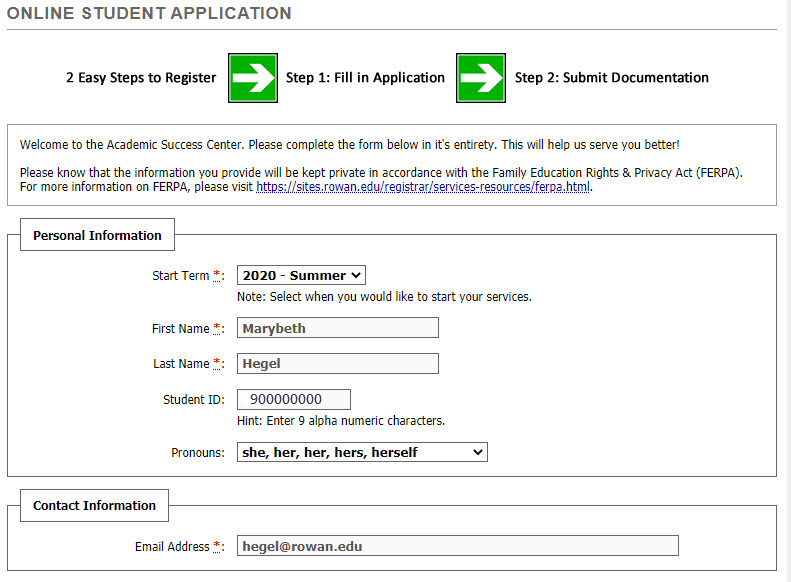Click the green arrow icon before Step 1
This screenshot has width=791, height=582.
252,78
